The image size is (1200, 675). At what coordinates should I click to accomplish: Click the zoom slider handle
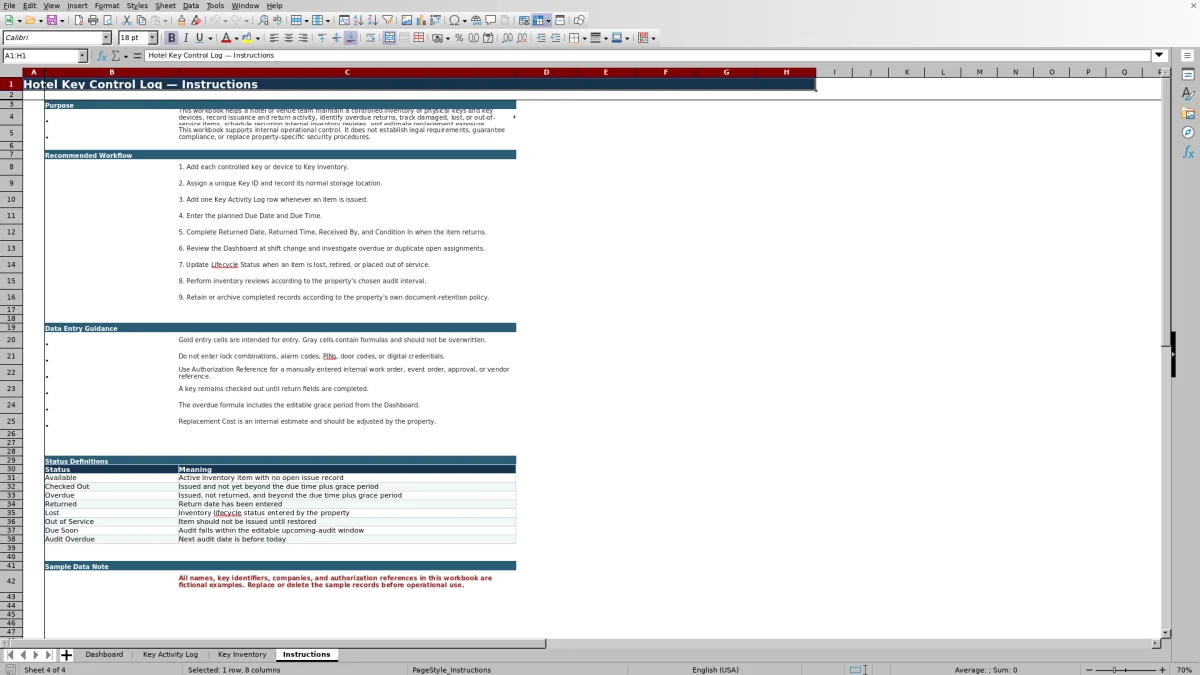(1115, 669)
